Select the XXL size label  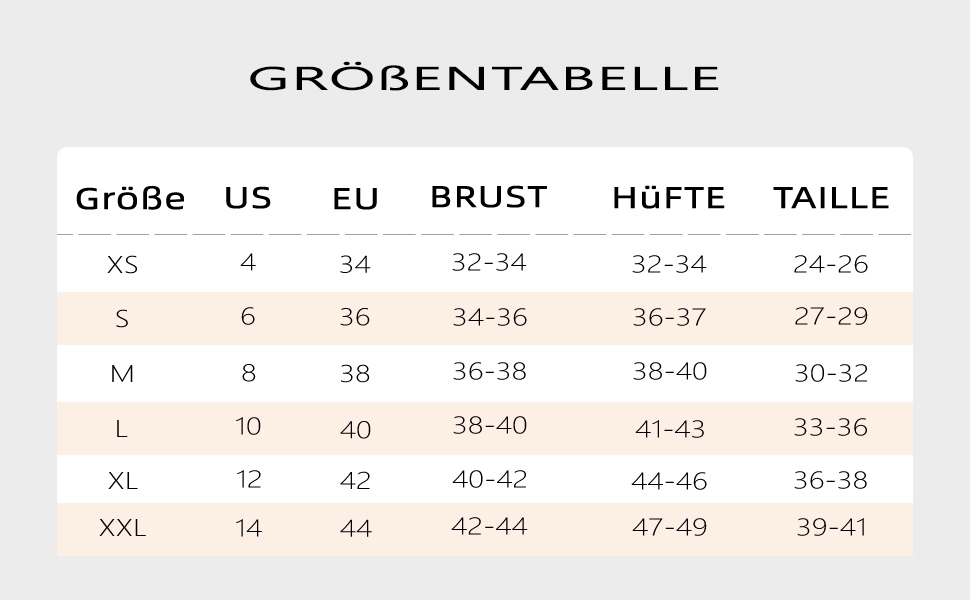(122, 528)
